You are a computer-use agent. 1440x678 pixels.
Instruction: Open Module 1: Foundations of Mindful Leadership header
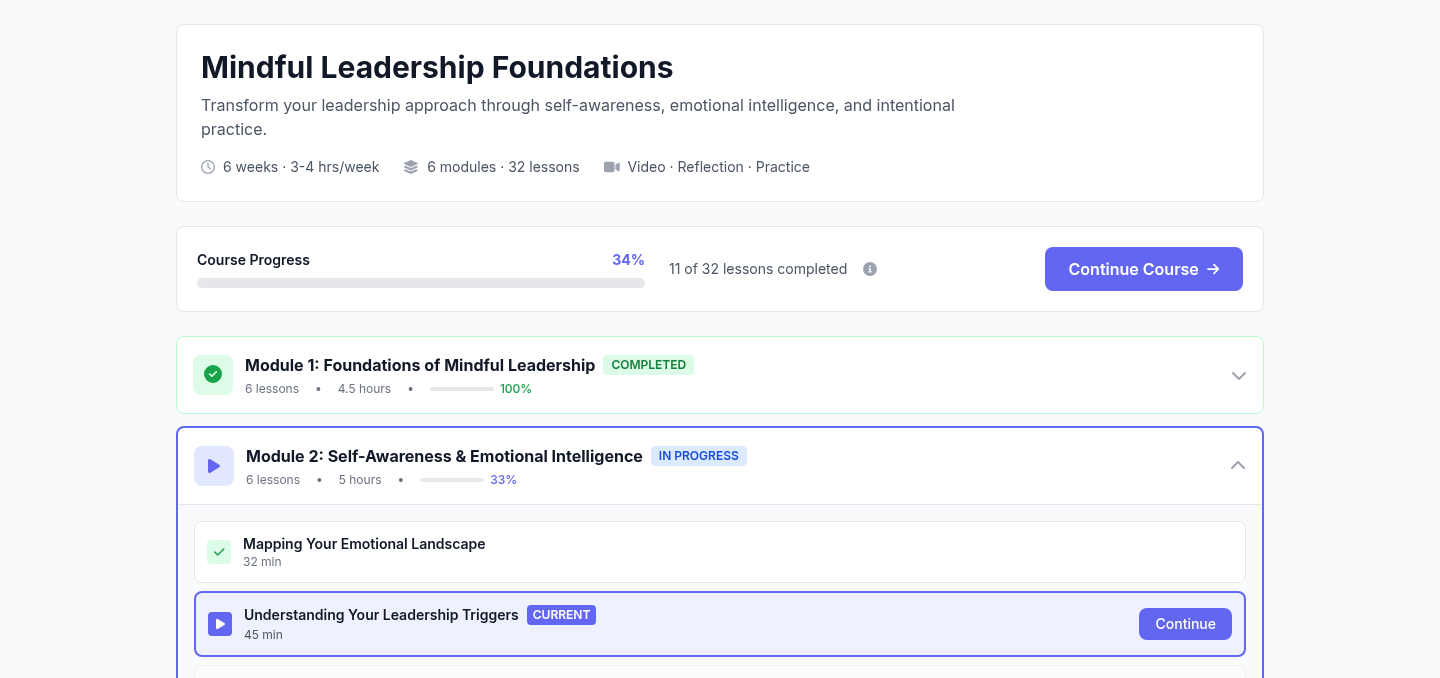click(x=420, y=365)
